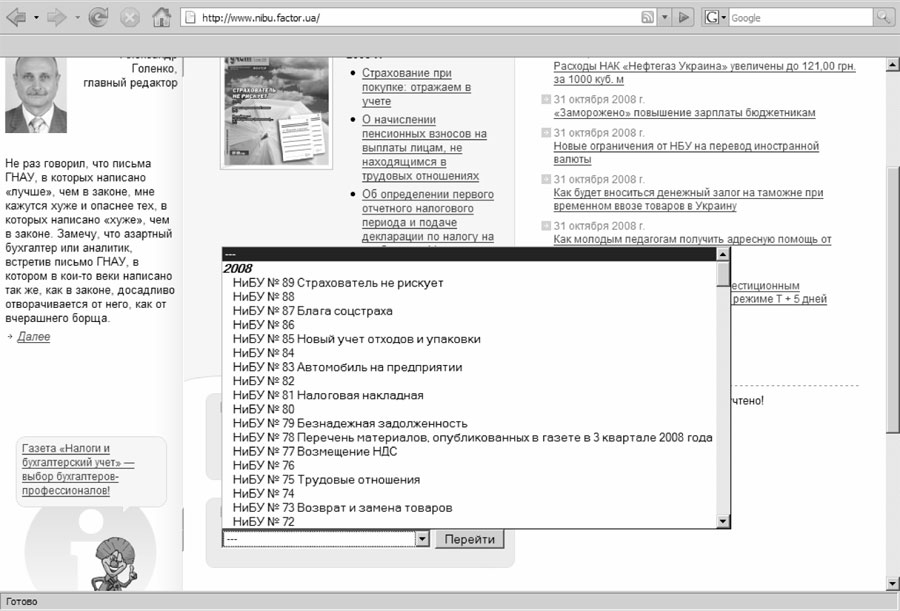Click the magazine cover thumbnail
Screen dimensions: 900x611
tap(274, 110)
